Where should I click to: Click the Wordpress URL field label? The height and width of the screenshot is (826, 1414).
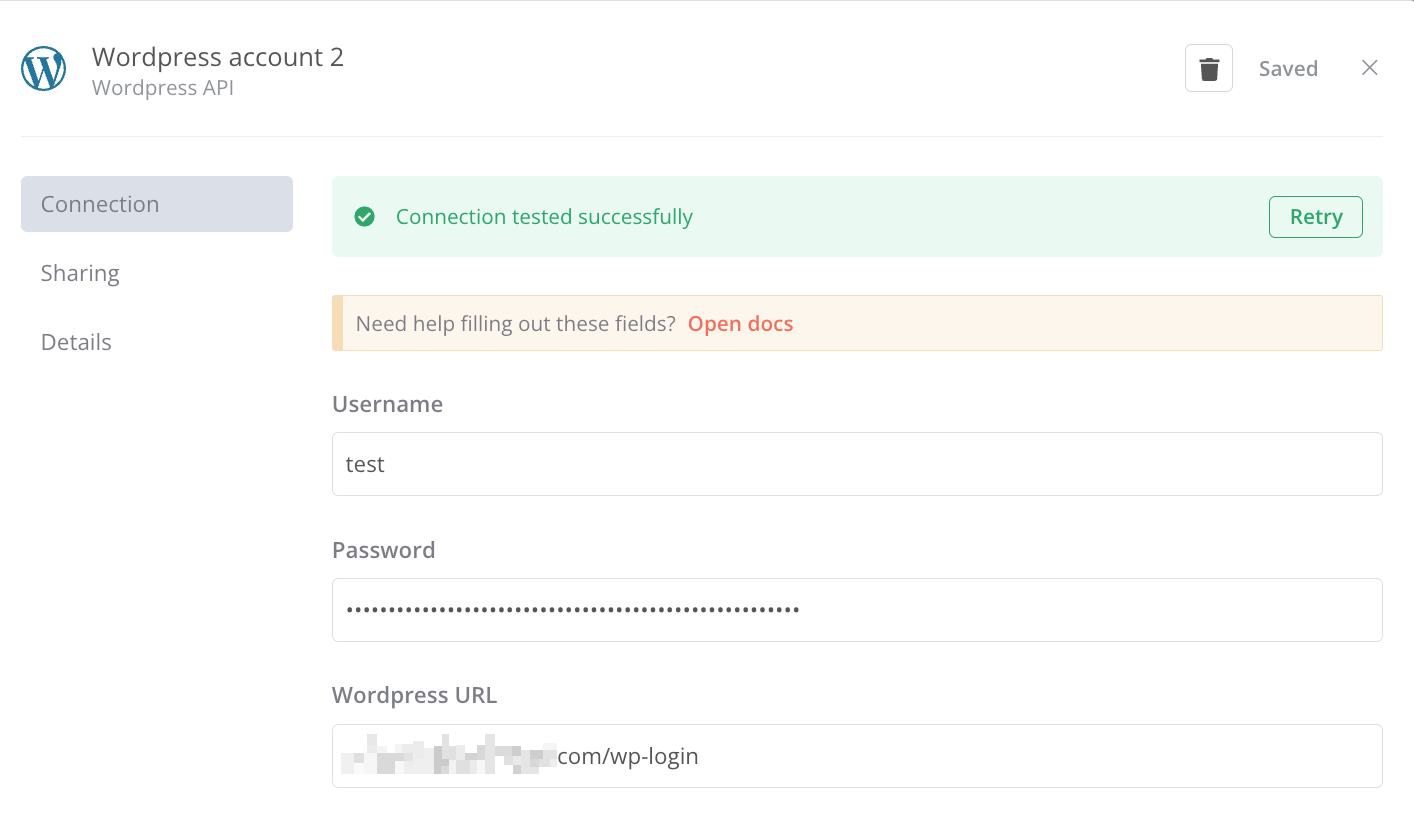coord(414,695)
